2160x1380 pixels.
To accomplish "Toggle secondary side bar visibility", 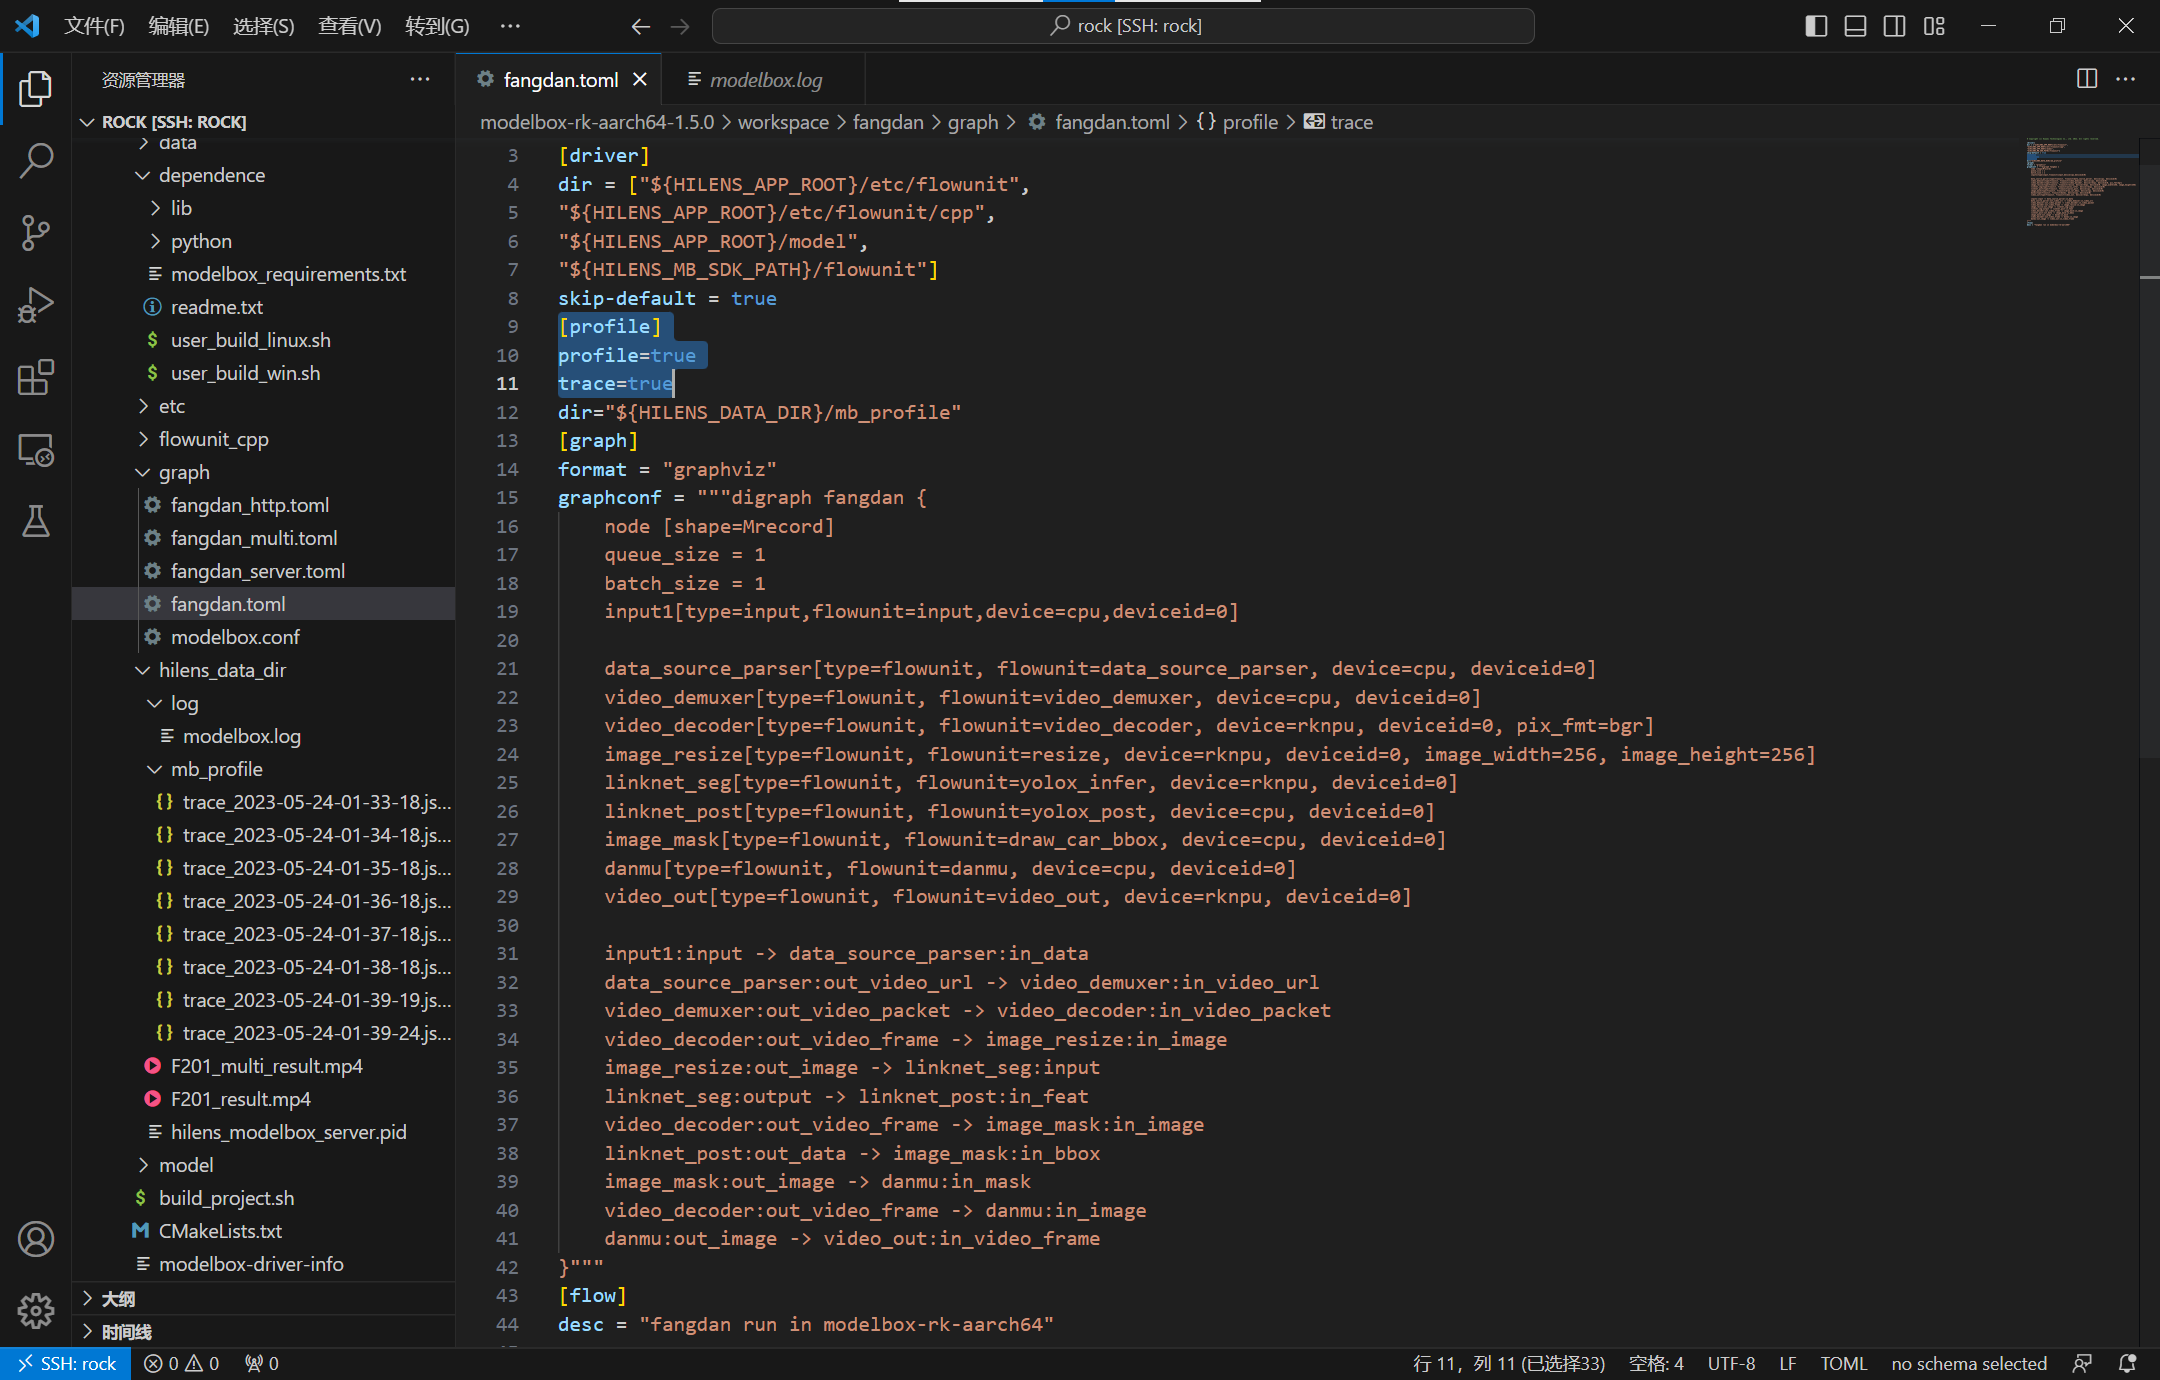I will pos(1894,26).
